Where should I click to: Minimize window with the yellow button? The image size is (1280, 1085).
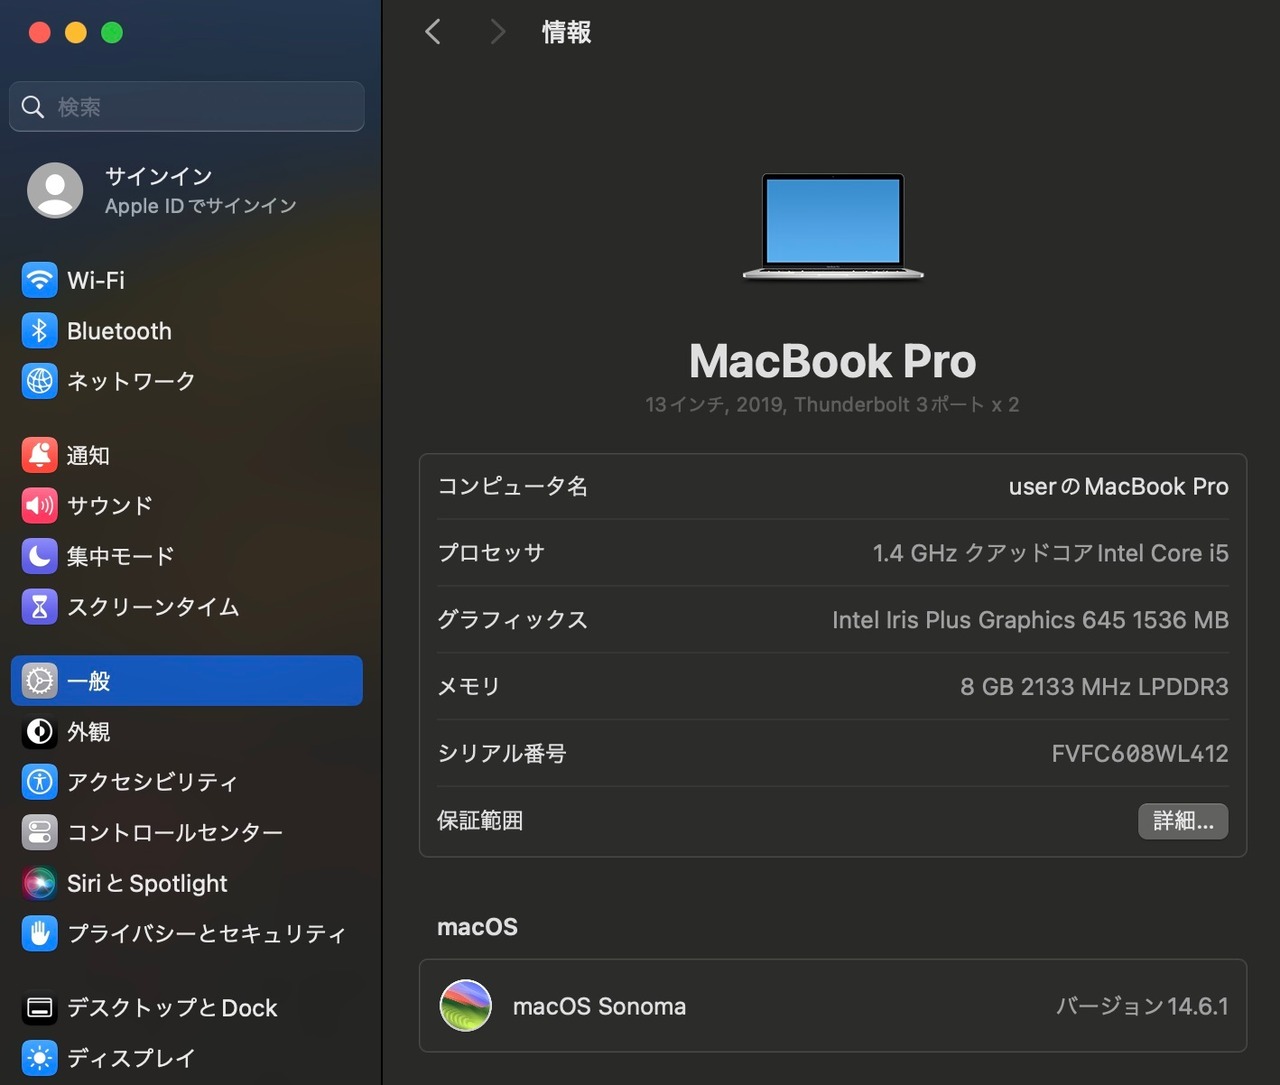click(76, 33)
